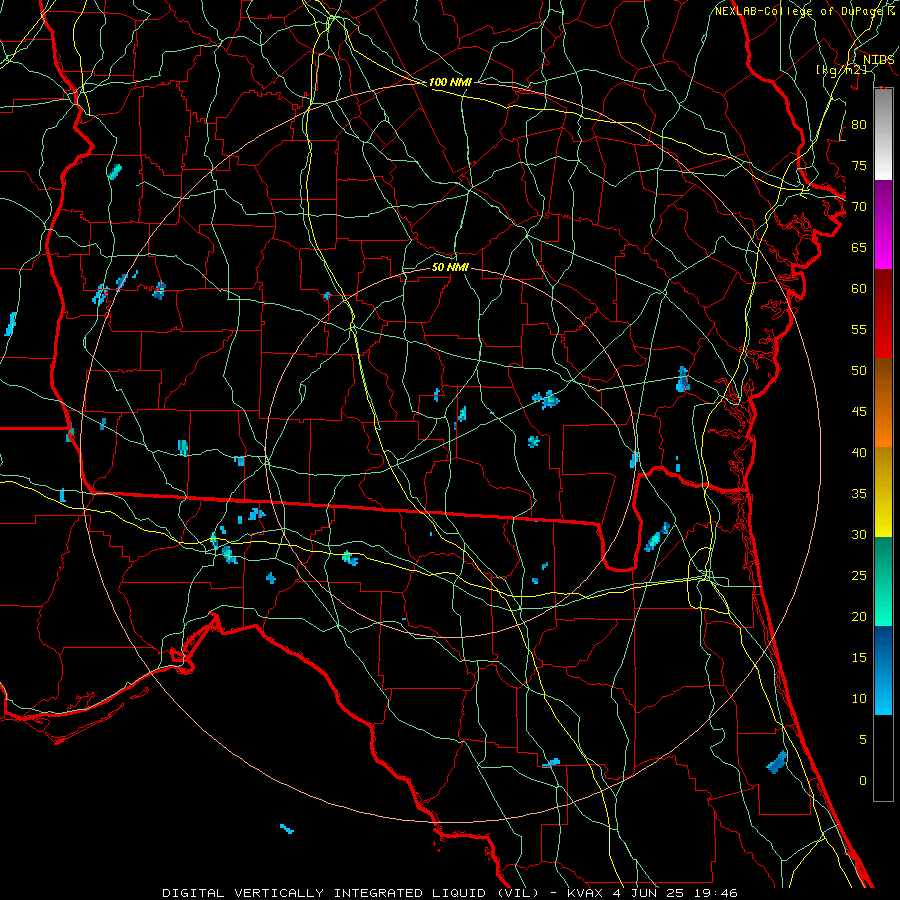The height and width of the screenshot is (900, 900).
Task: Click the scale value 35
Action: point(859,494)
